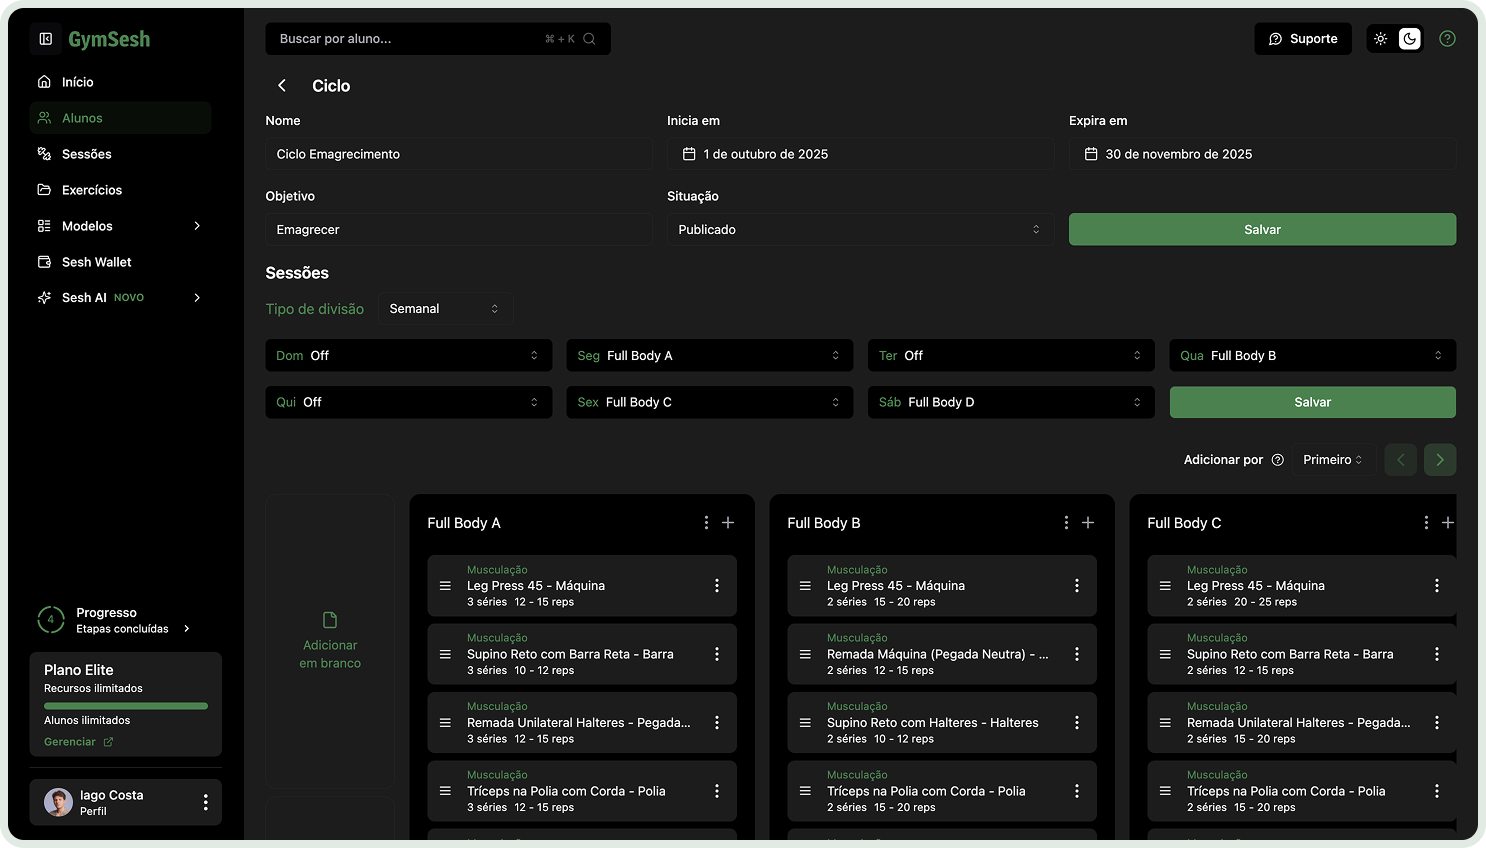Add exercise to Full Body A with plus icon
This screenshot has height=848, width=1486.
click(728, 523)
